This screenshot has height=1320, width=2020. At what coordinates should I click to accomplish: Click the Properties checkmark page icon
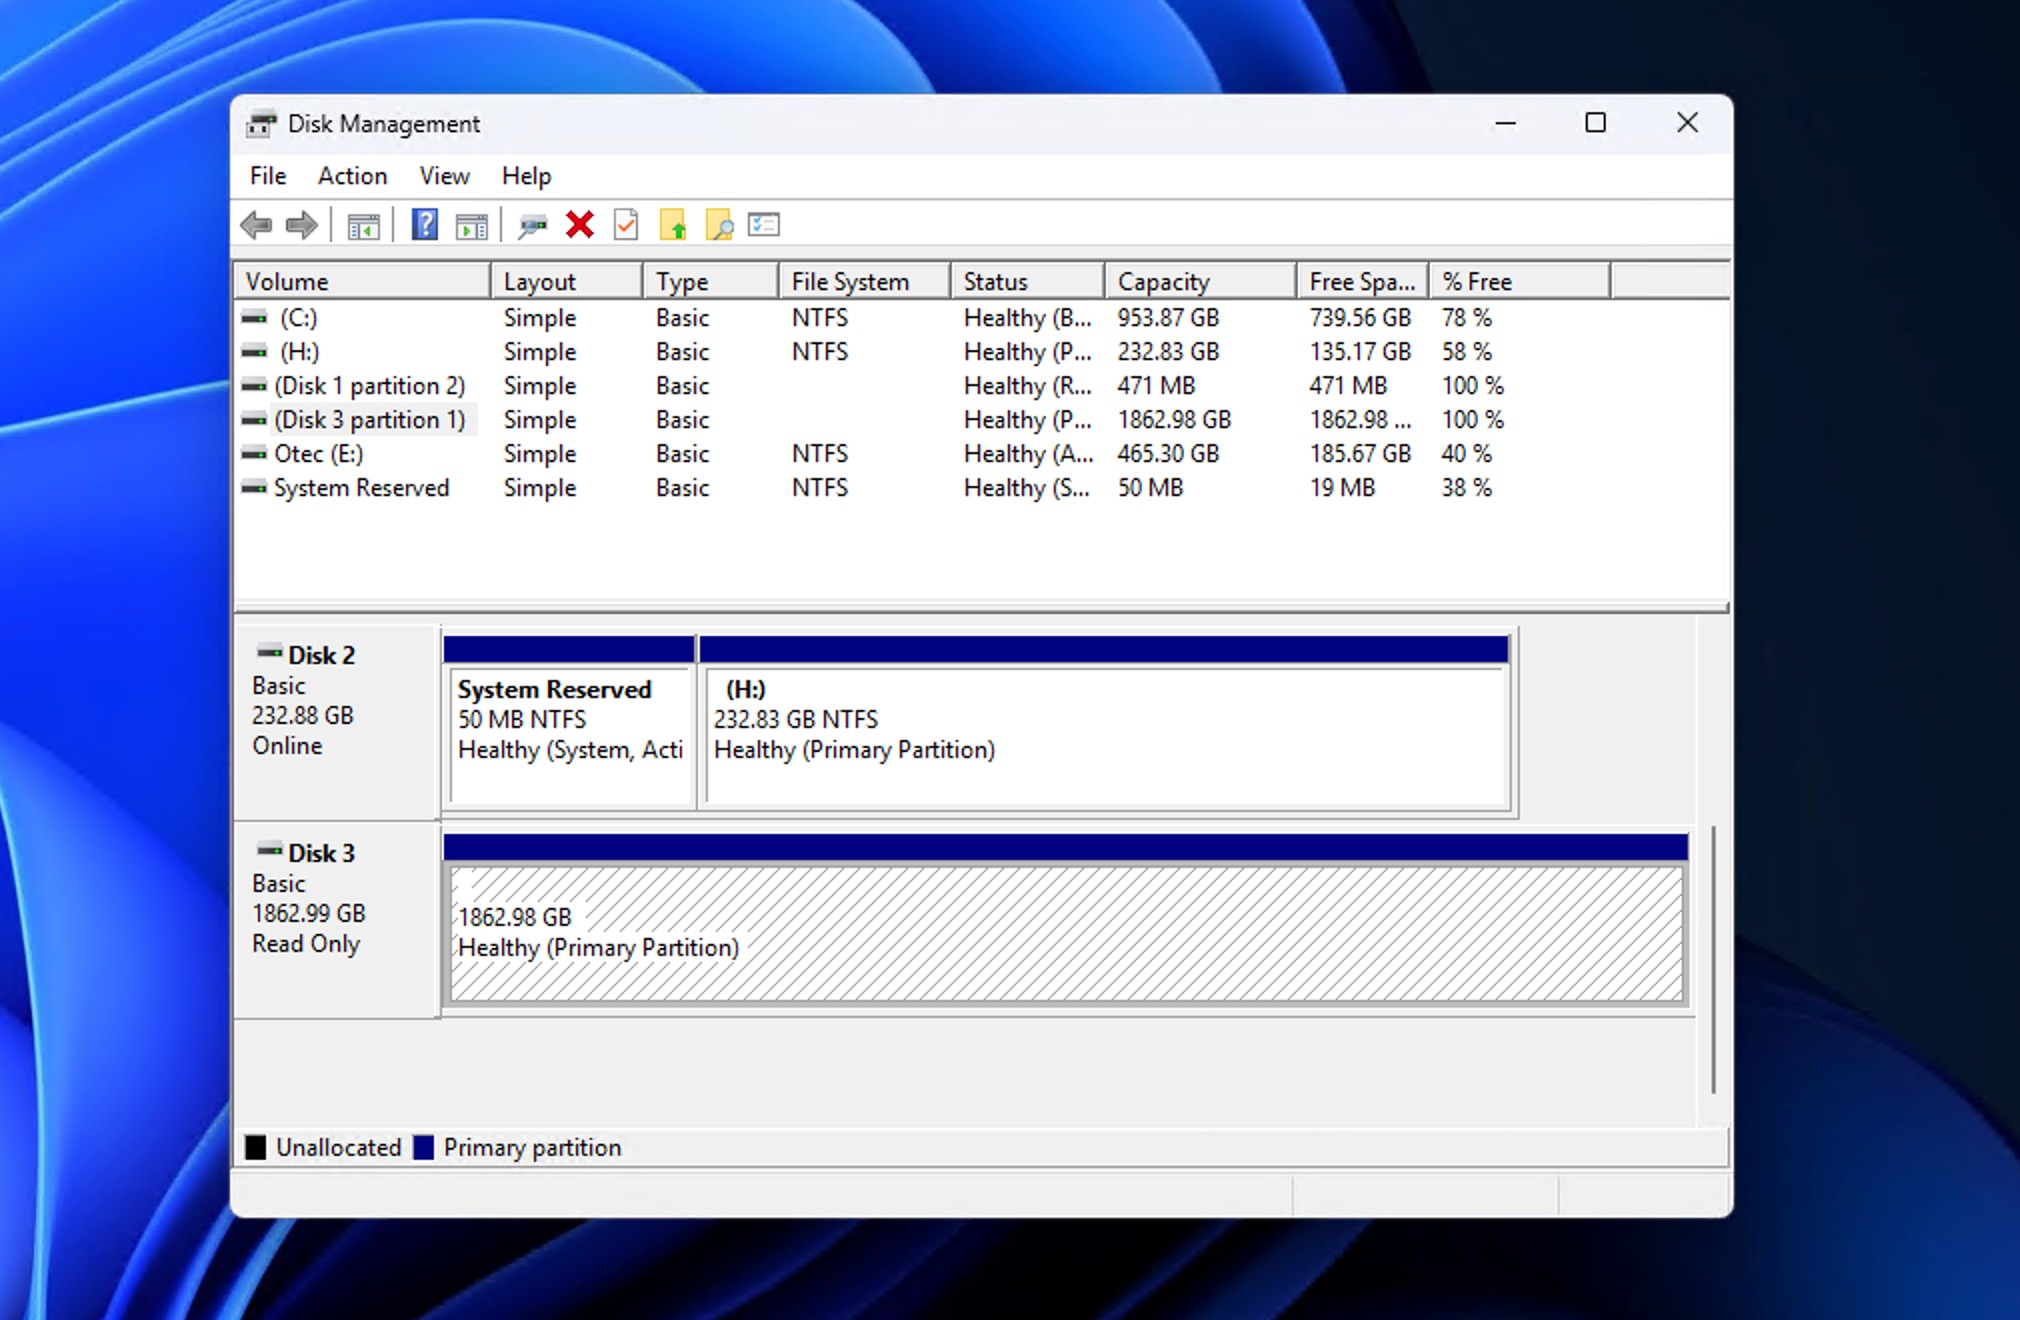point(626,225)
